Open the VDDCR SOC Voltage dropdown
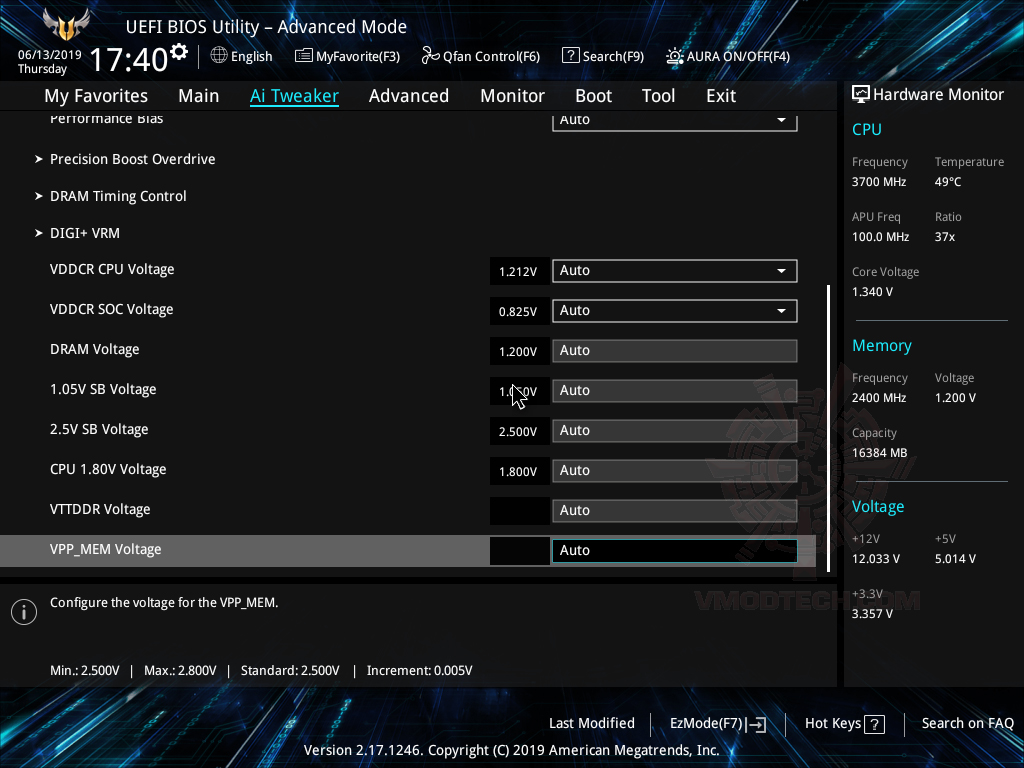1024x768 pixels. tap(675, 311)
